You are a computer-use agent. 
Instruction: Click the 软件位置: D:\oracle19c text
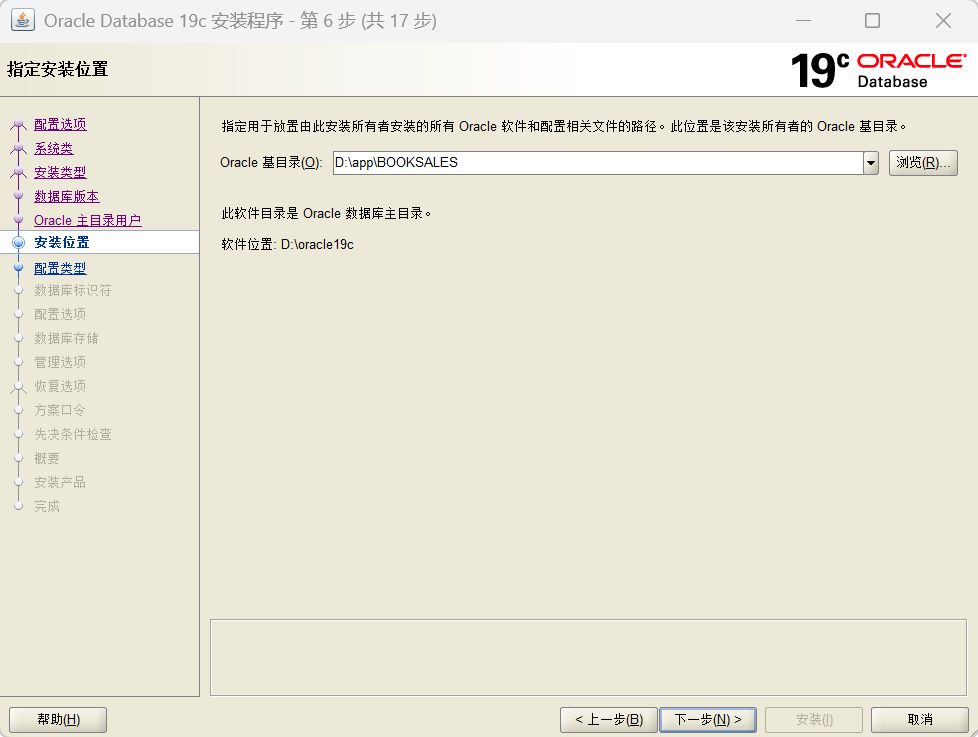coord(288,244)
